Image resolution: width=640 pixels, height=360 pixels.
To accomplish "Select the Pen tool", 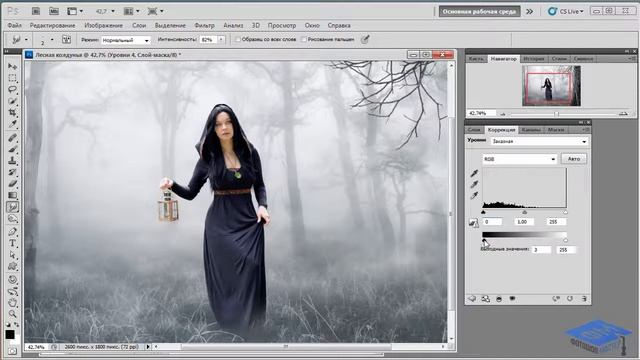I will (x=13, y=232).
